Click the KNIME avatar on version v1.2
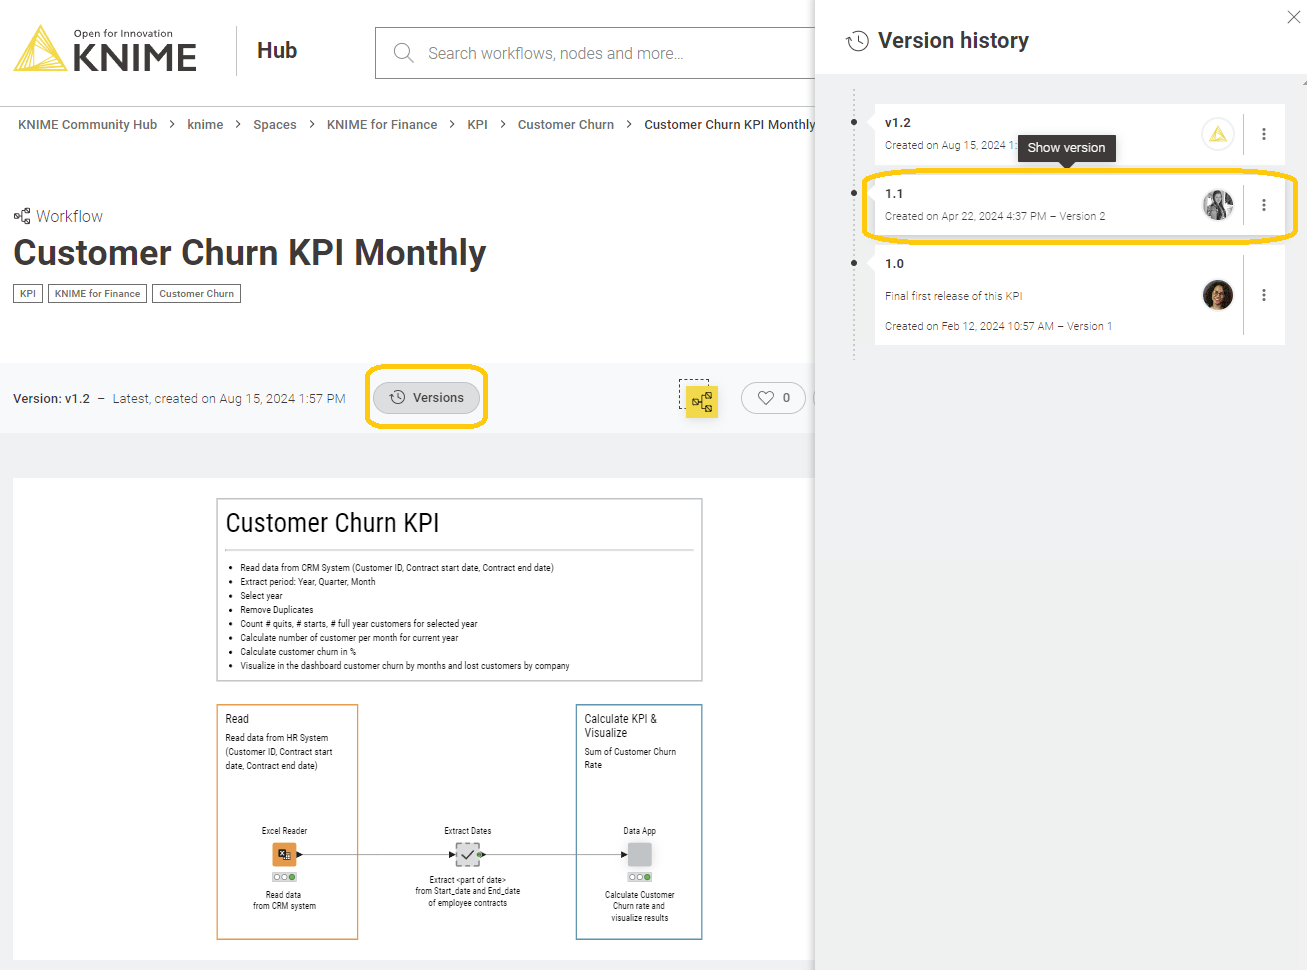Image resolution: width=1307 pixels, height=970 pixels. (1217, 133)
